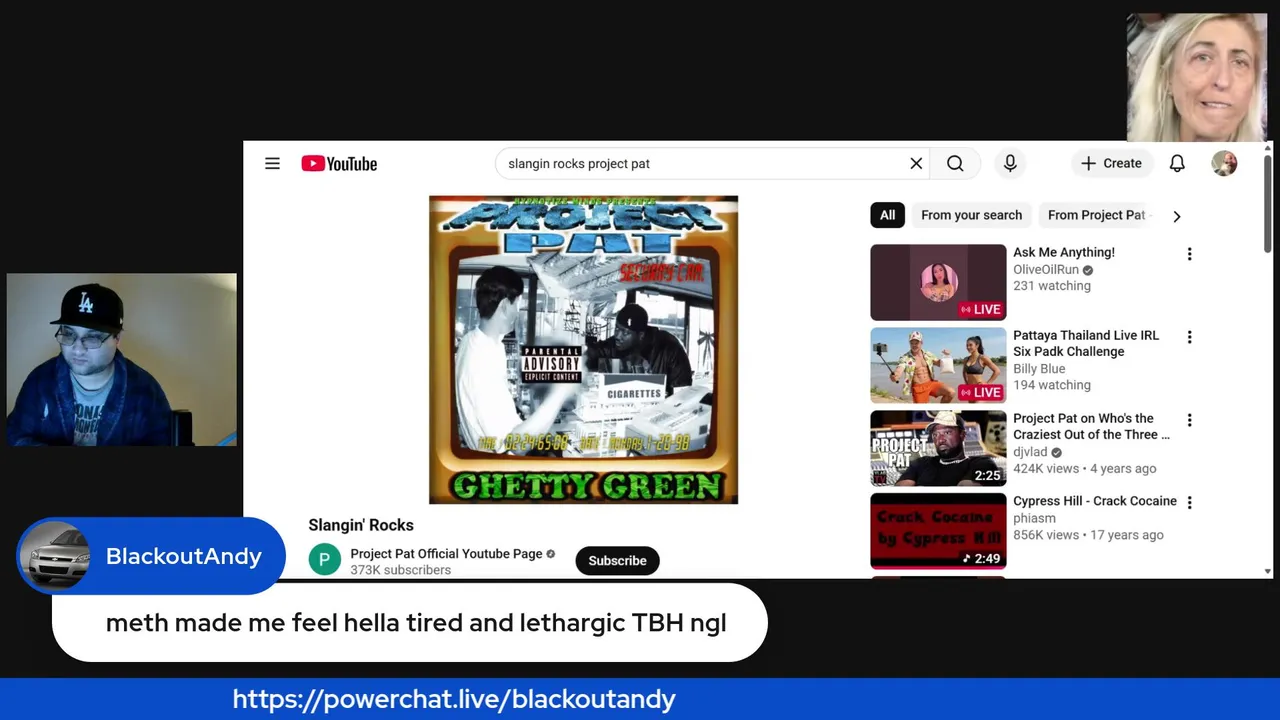1280x720 pixels.
Task: Click the Ghetty Green album art video
Action: click(x=583, y=350)
